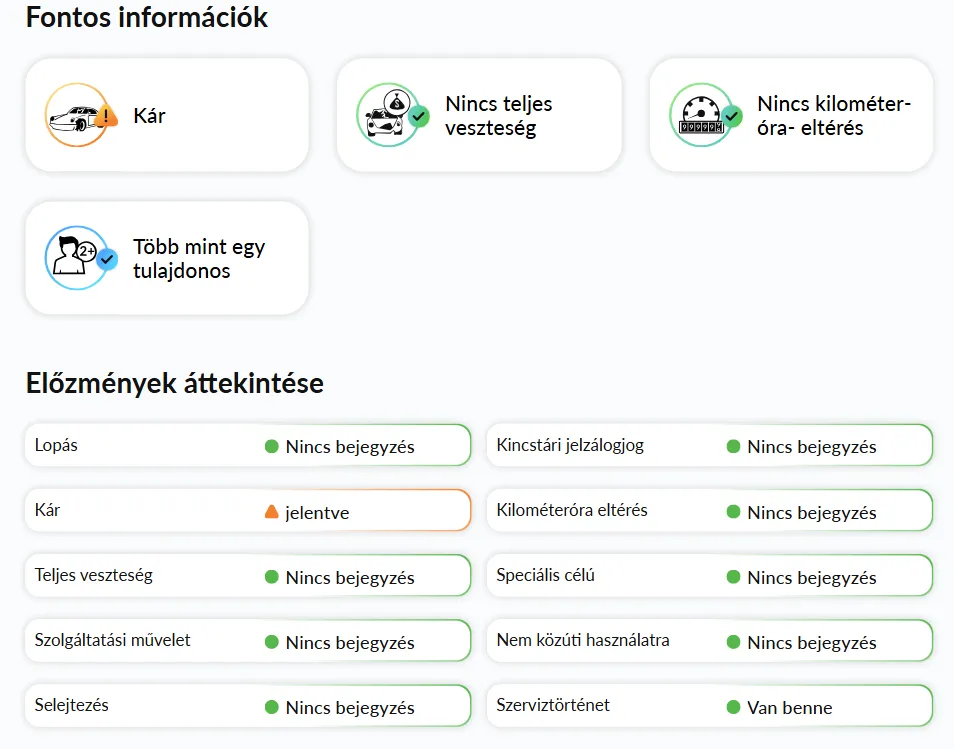The image size is (954, 749).
Task: Select the 'Speciális célú' row label
Action: pos(546,575)
